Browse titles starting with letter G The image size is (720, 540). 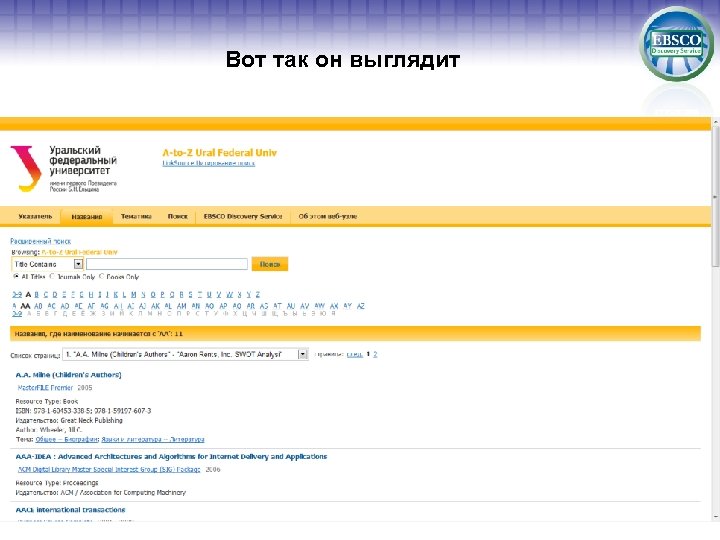click(x=81, y=294)
